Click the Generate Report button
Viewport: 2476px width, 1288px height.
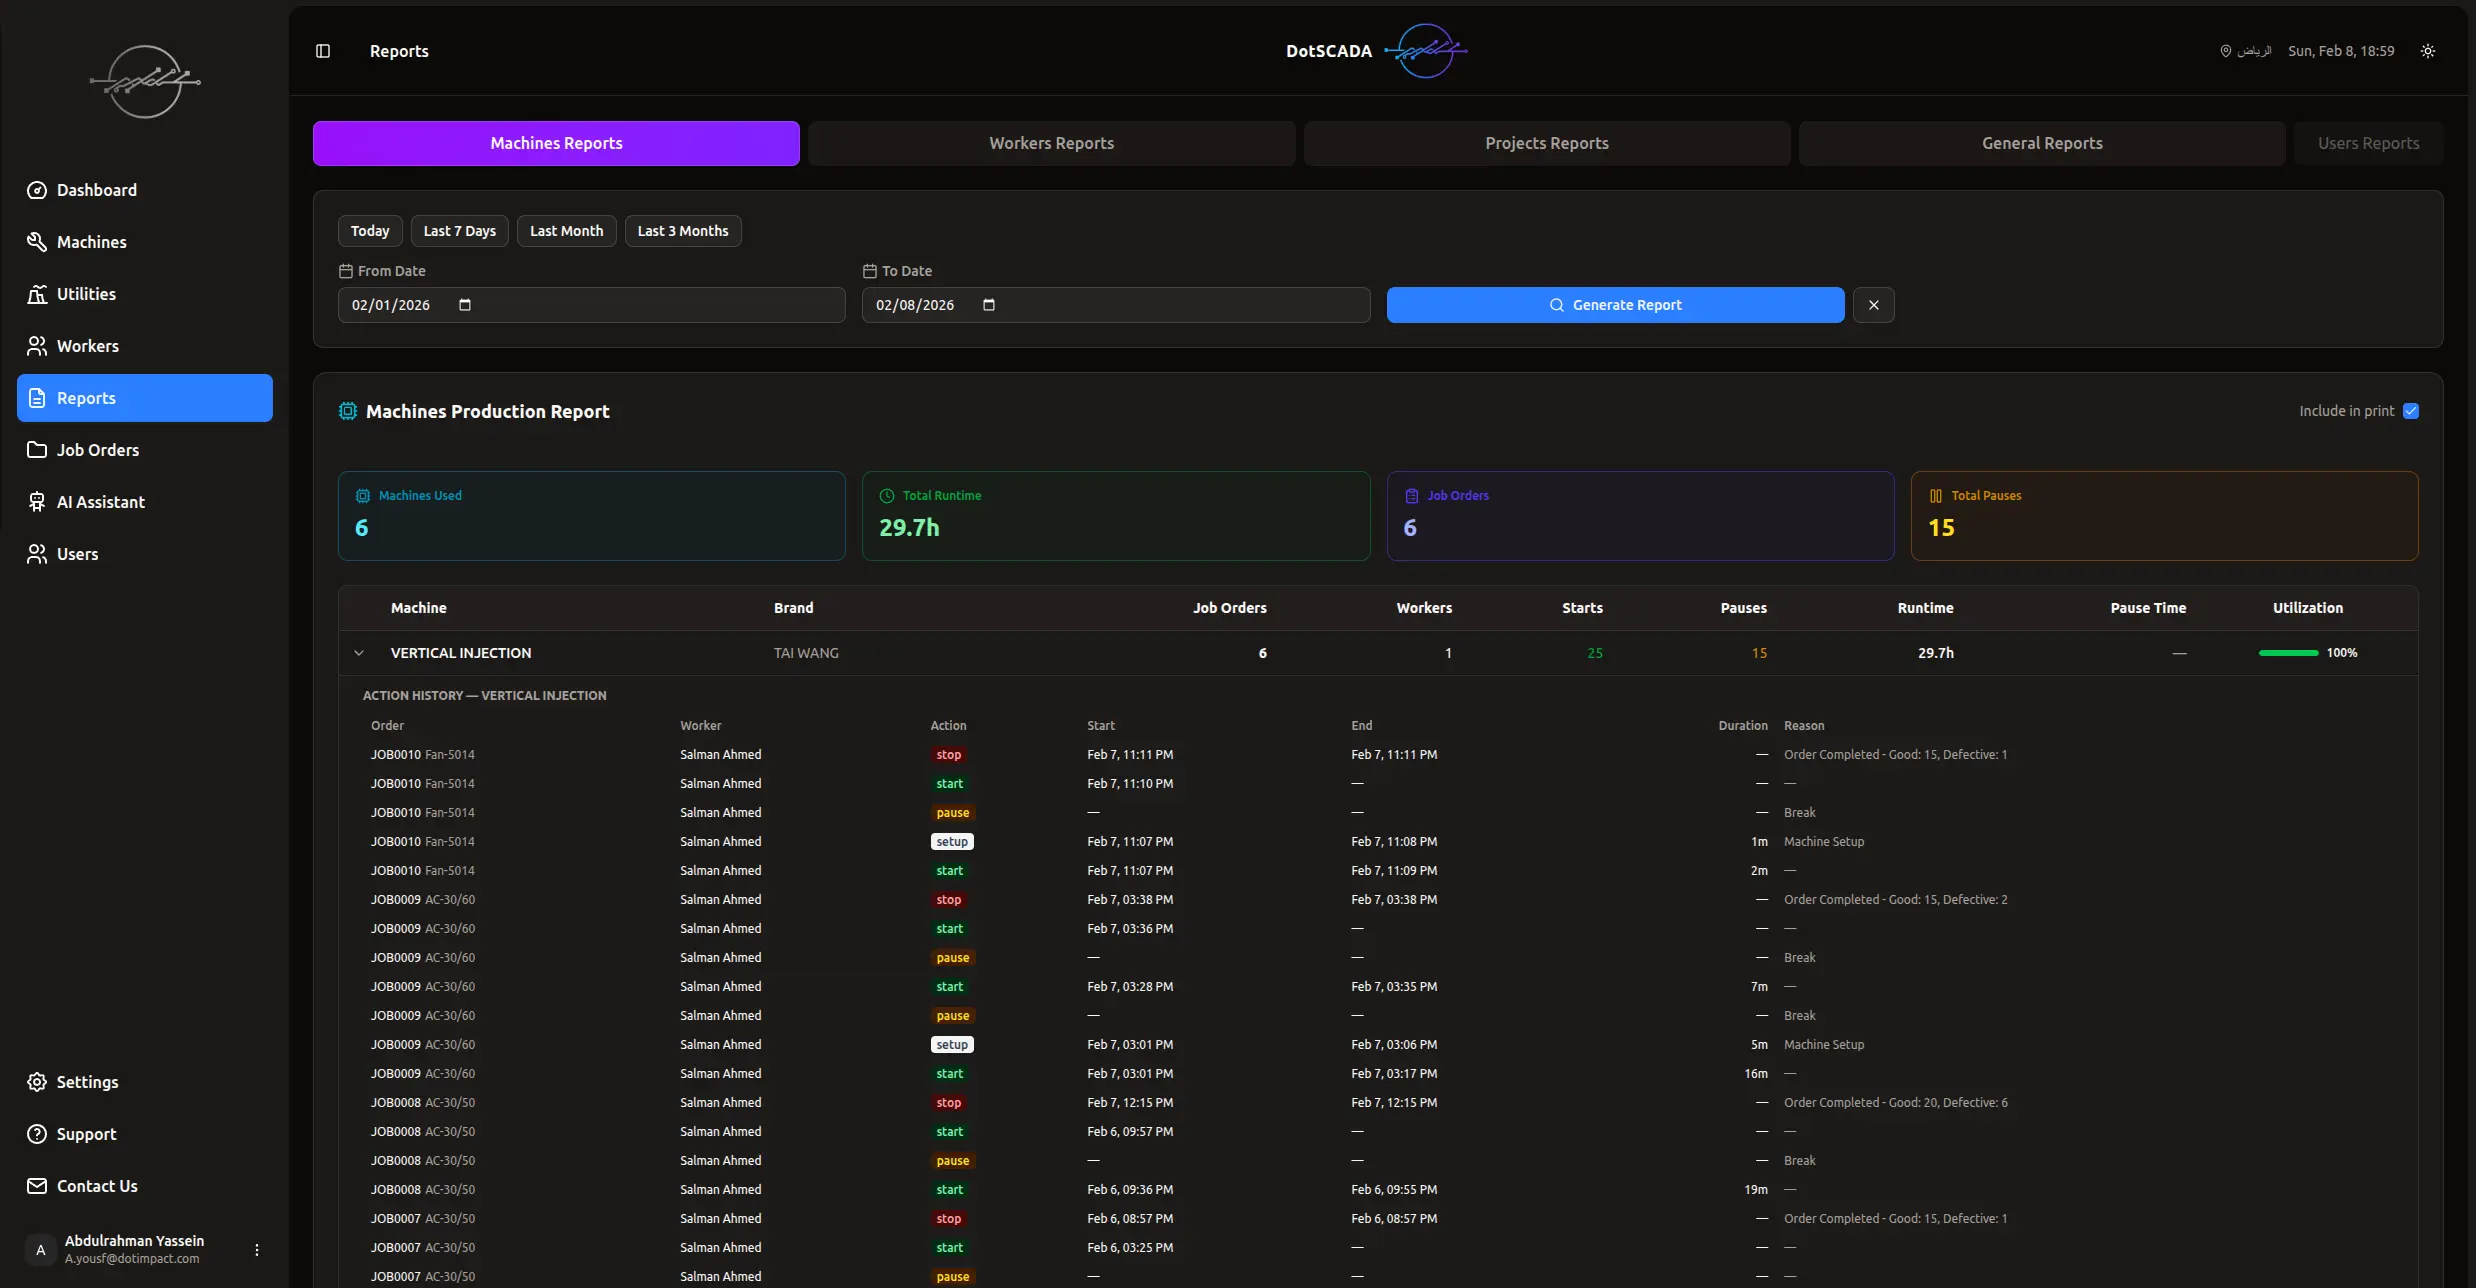tap(1615, 305)
